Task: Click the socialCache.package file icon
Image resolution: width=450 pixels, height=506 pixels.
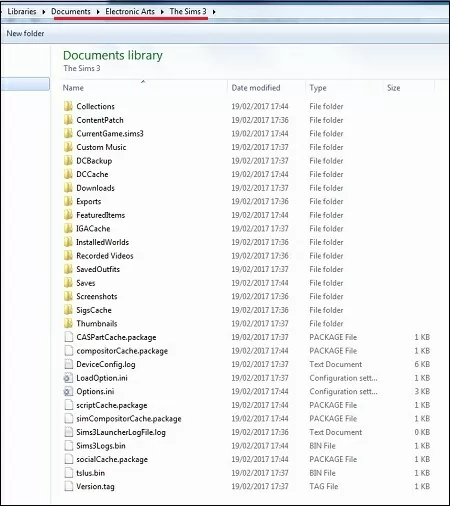Action: [68, 459]
